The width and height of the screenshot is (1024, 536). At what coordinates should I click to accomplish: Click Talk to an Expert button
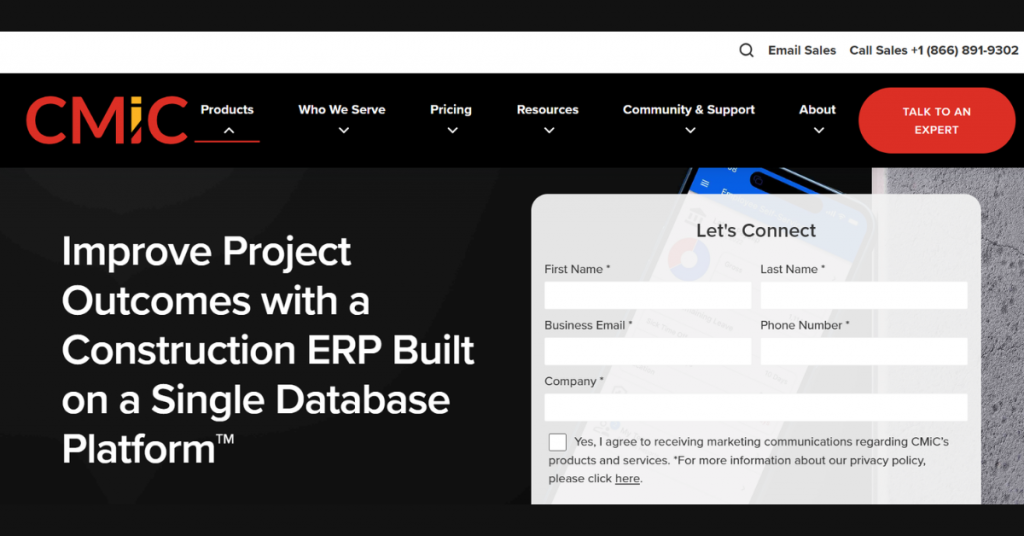tap(936, 121)
